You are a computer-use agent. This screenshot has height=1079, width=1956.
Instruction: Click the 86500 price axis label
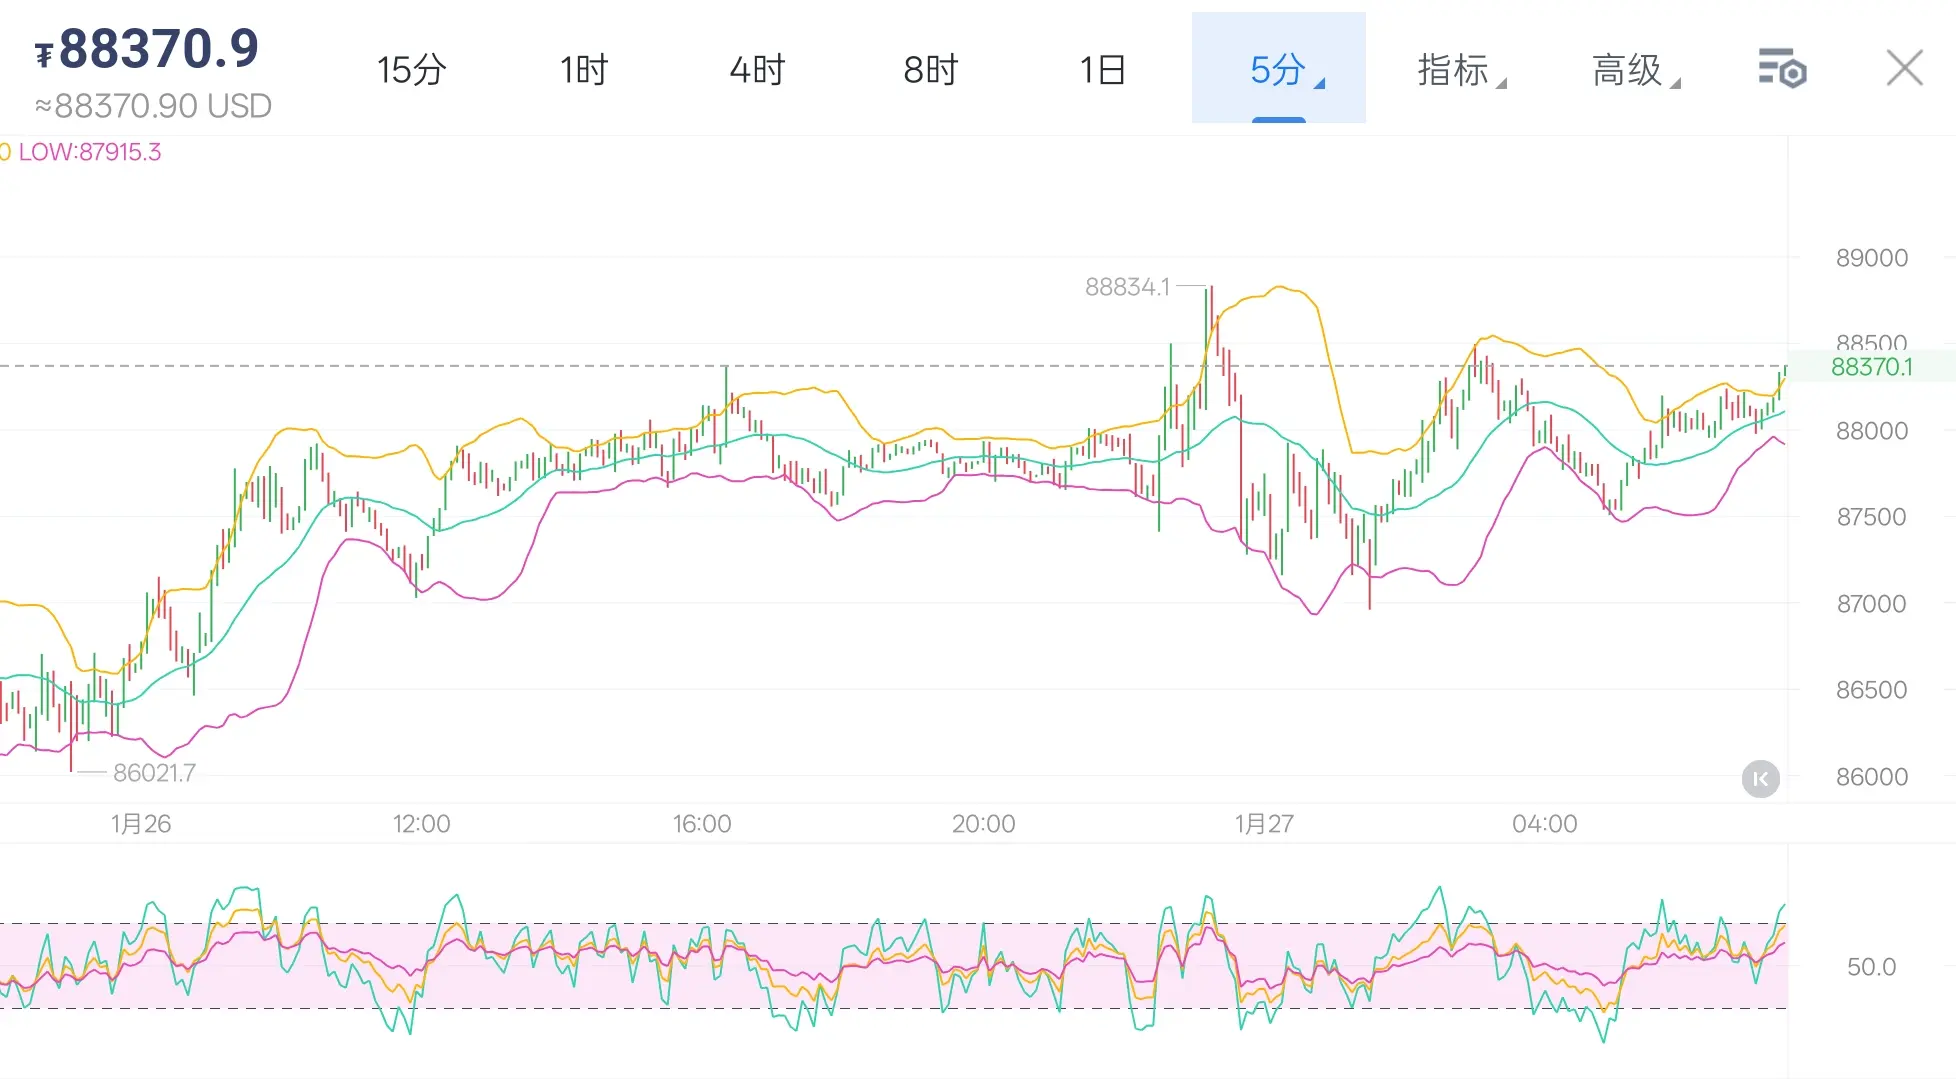pyautogui.click(x=1871, y=690)
